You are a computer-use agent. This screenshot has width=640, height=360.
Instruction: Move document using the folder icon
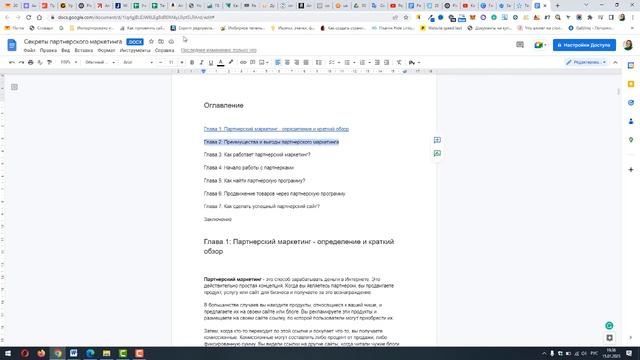click(161, 42)
